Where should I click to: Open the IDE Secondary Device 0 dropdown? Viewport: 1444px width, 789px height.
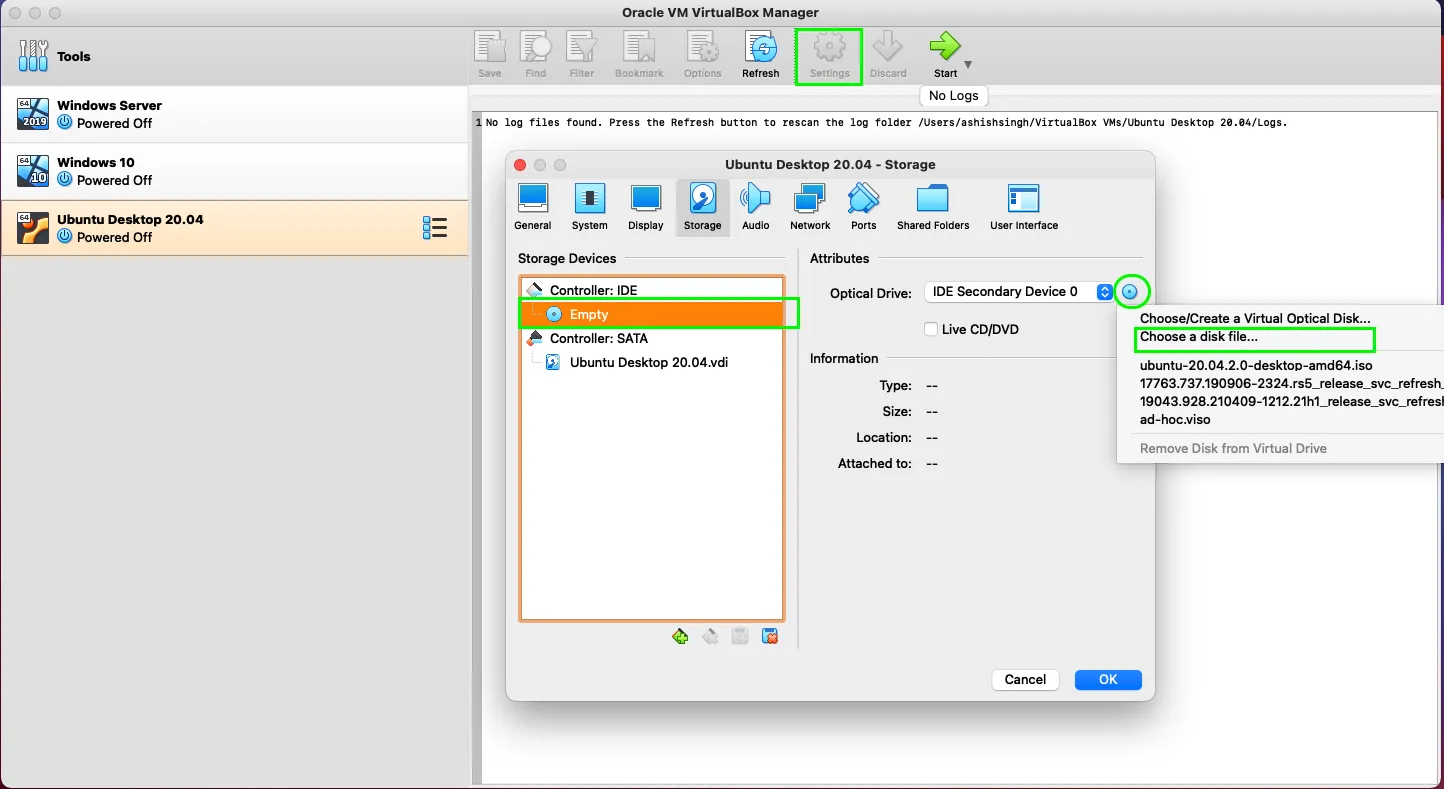(1019, 292)
